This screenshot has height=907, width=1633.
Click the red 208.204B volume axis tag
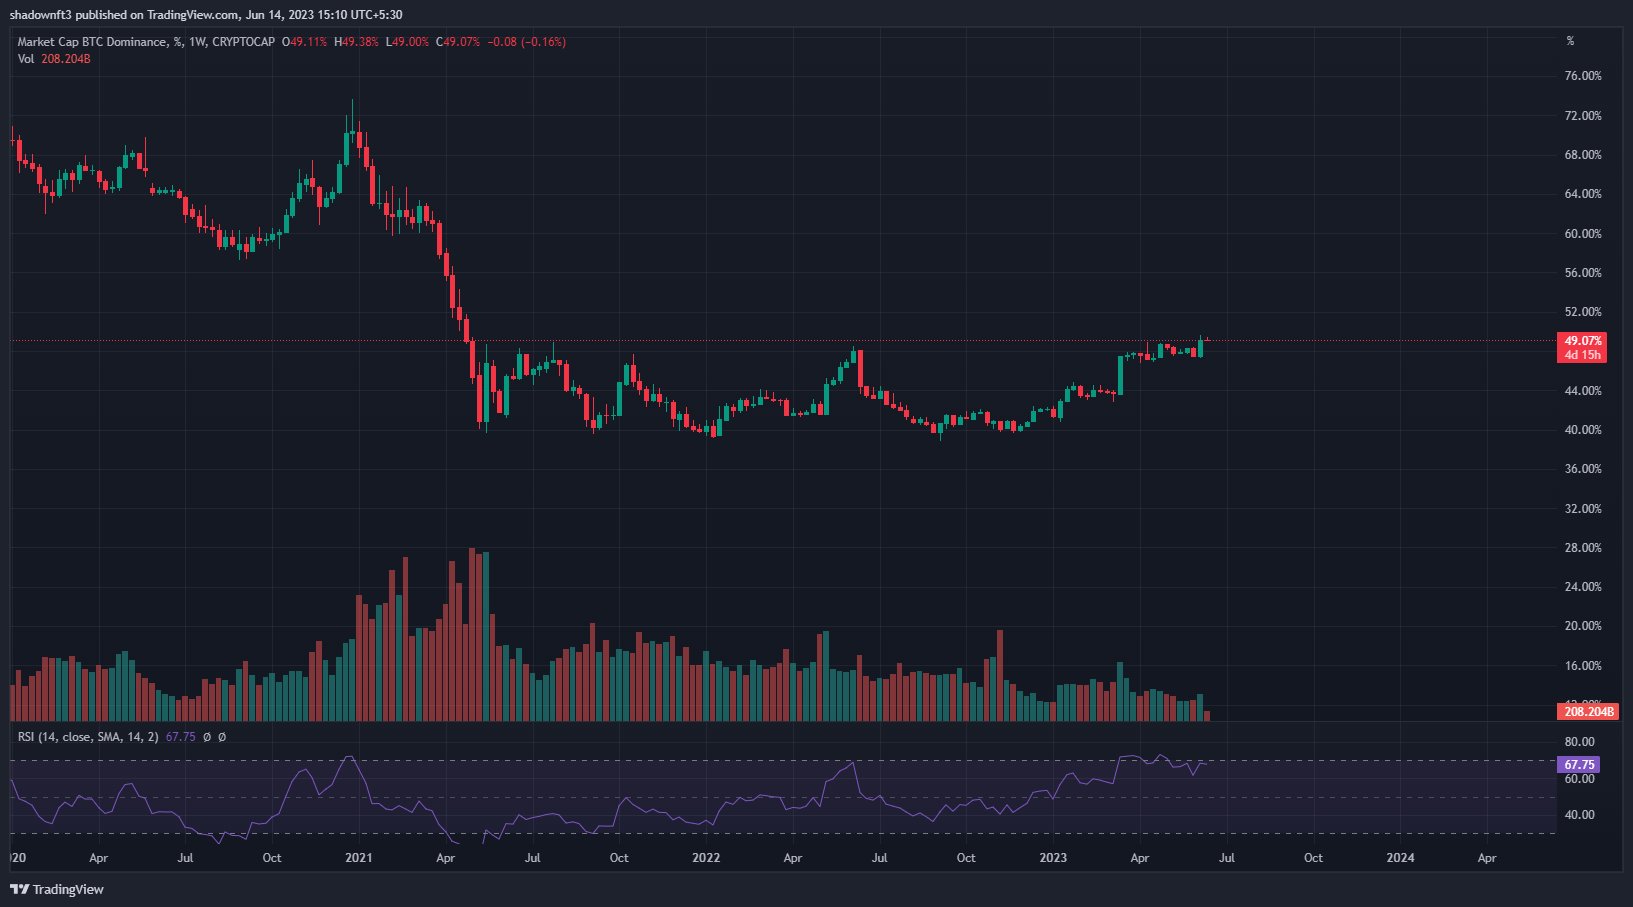(1587, 712)
